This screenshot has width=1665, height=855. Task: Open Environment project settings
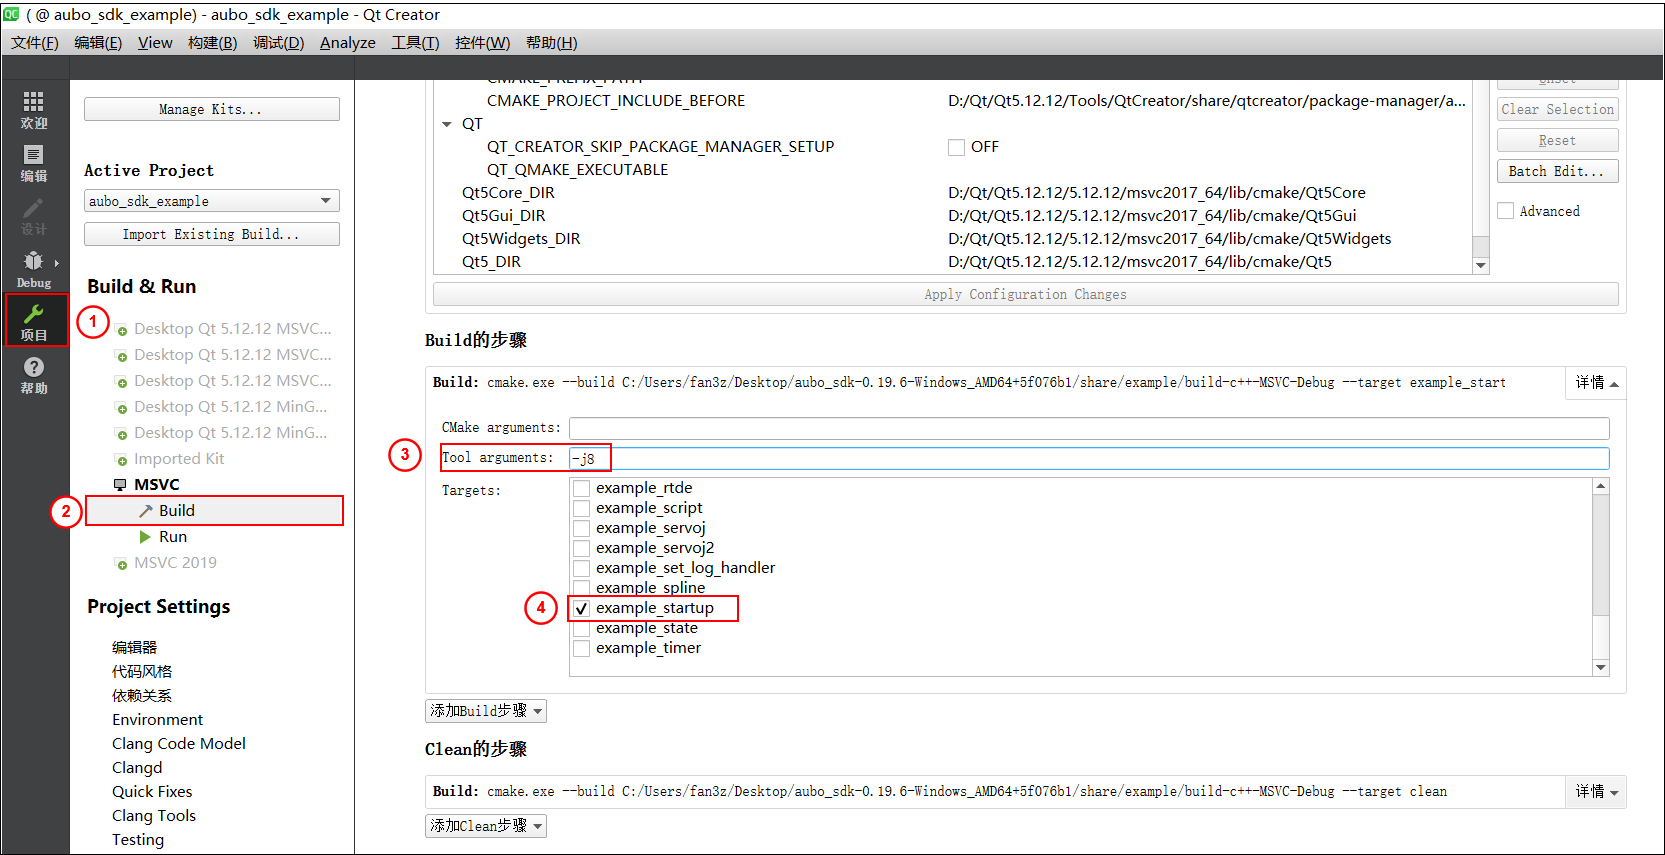157,720
